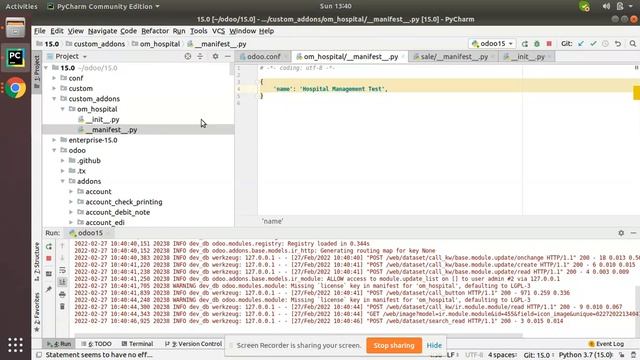
Task: Click the yellow warning marker in editor
Action: pos(636,93)
